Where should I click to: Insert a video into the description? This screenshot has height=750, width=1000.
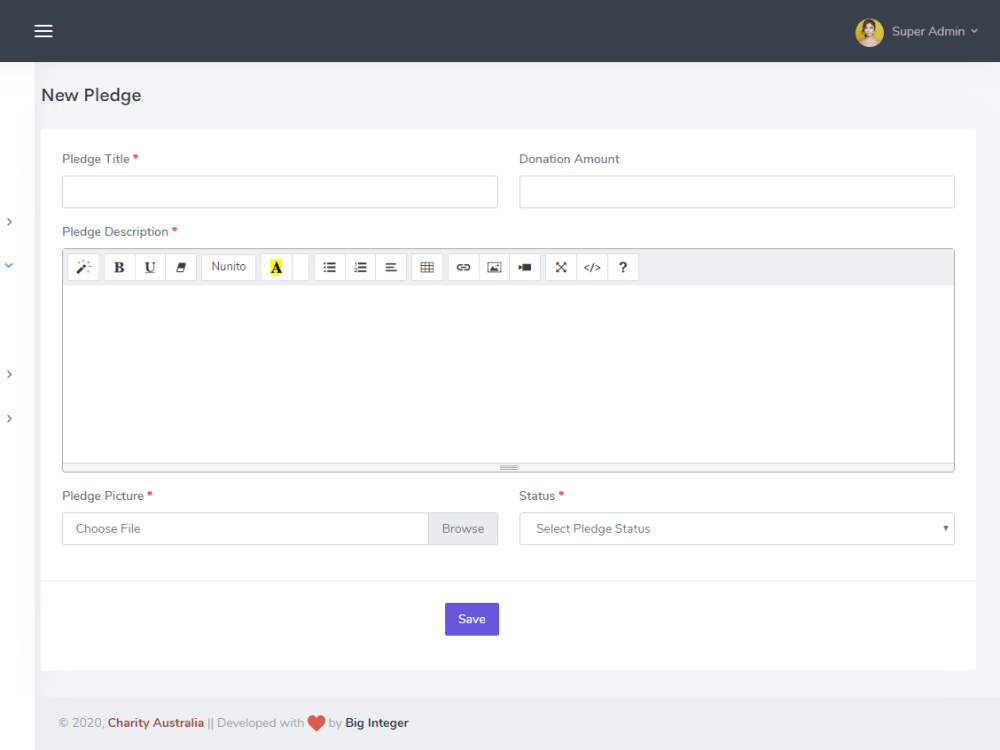coord(524,267)
